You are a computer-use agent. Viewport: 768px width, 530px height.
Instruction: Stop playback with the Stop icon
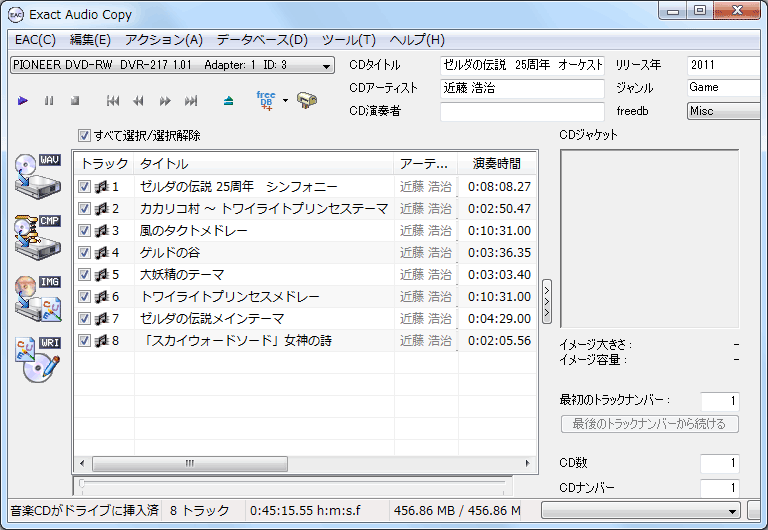[x=75, y=101]
